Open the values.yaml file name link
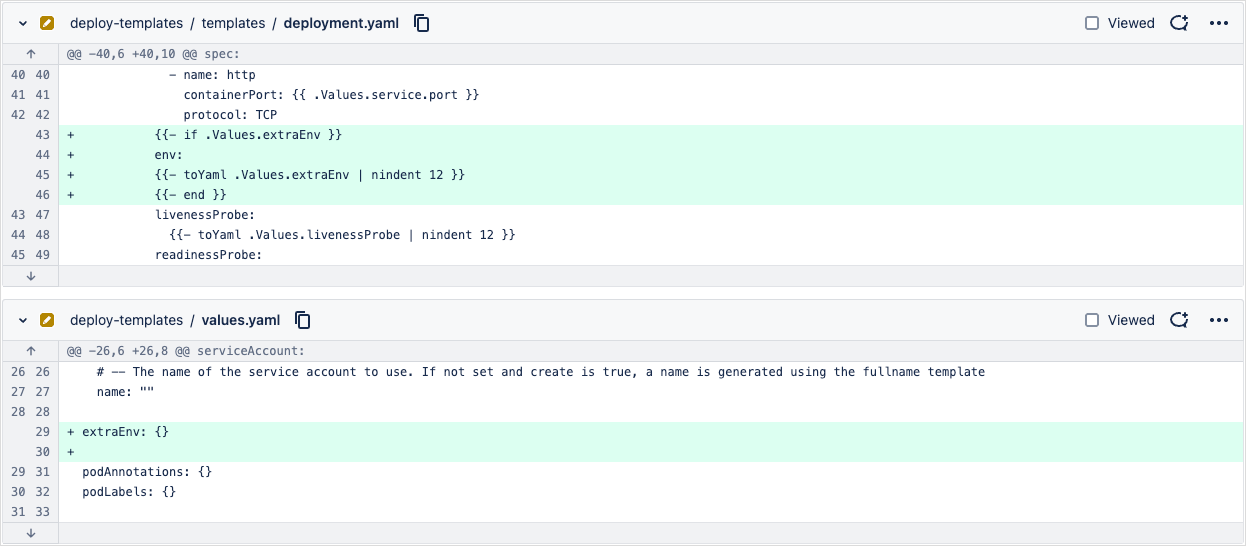Screen dimensions: 1246x546 tap(241, 320)
